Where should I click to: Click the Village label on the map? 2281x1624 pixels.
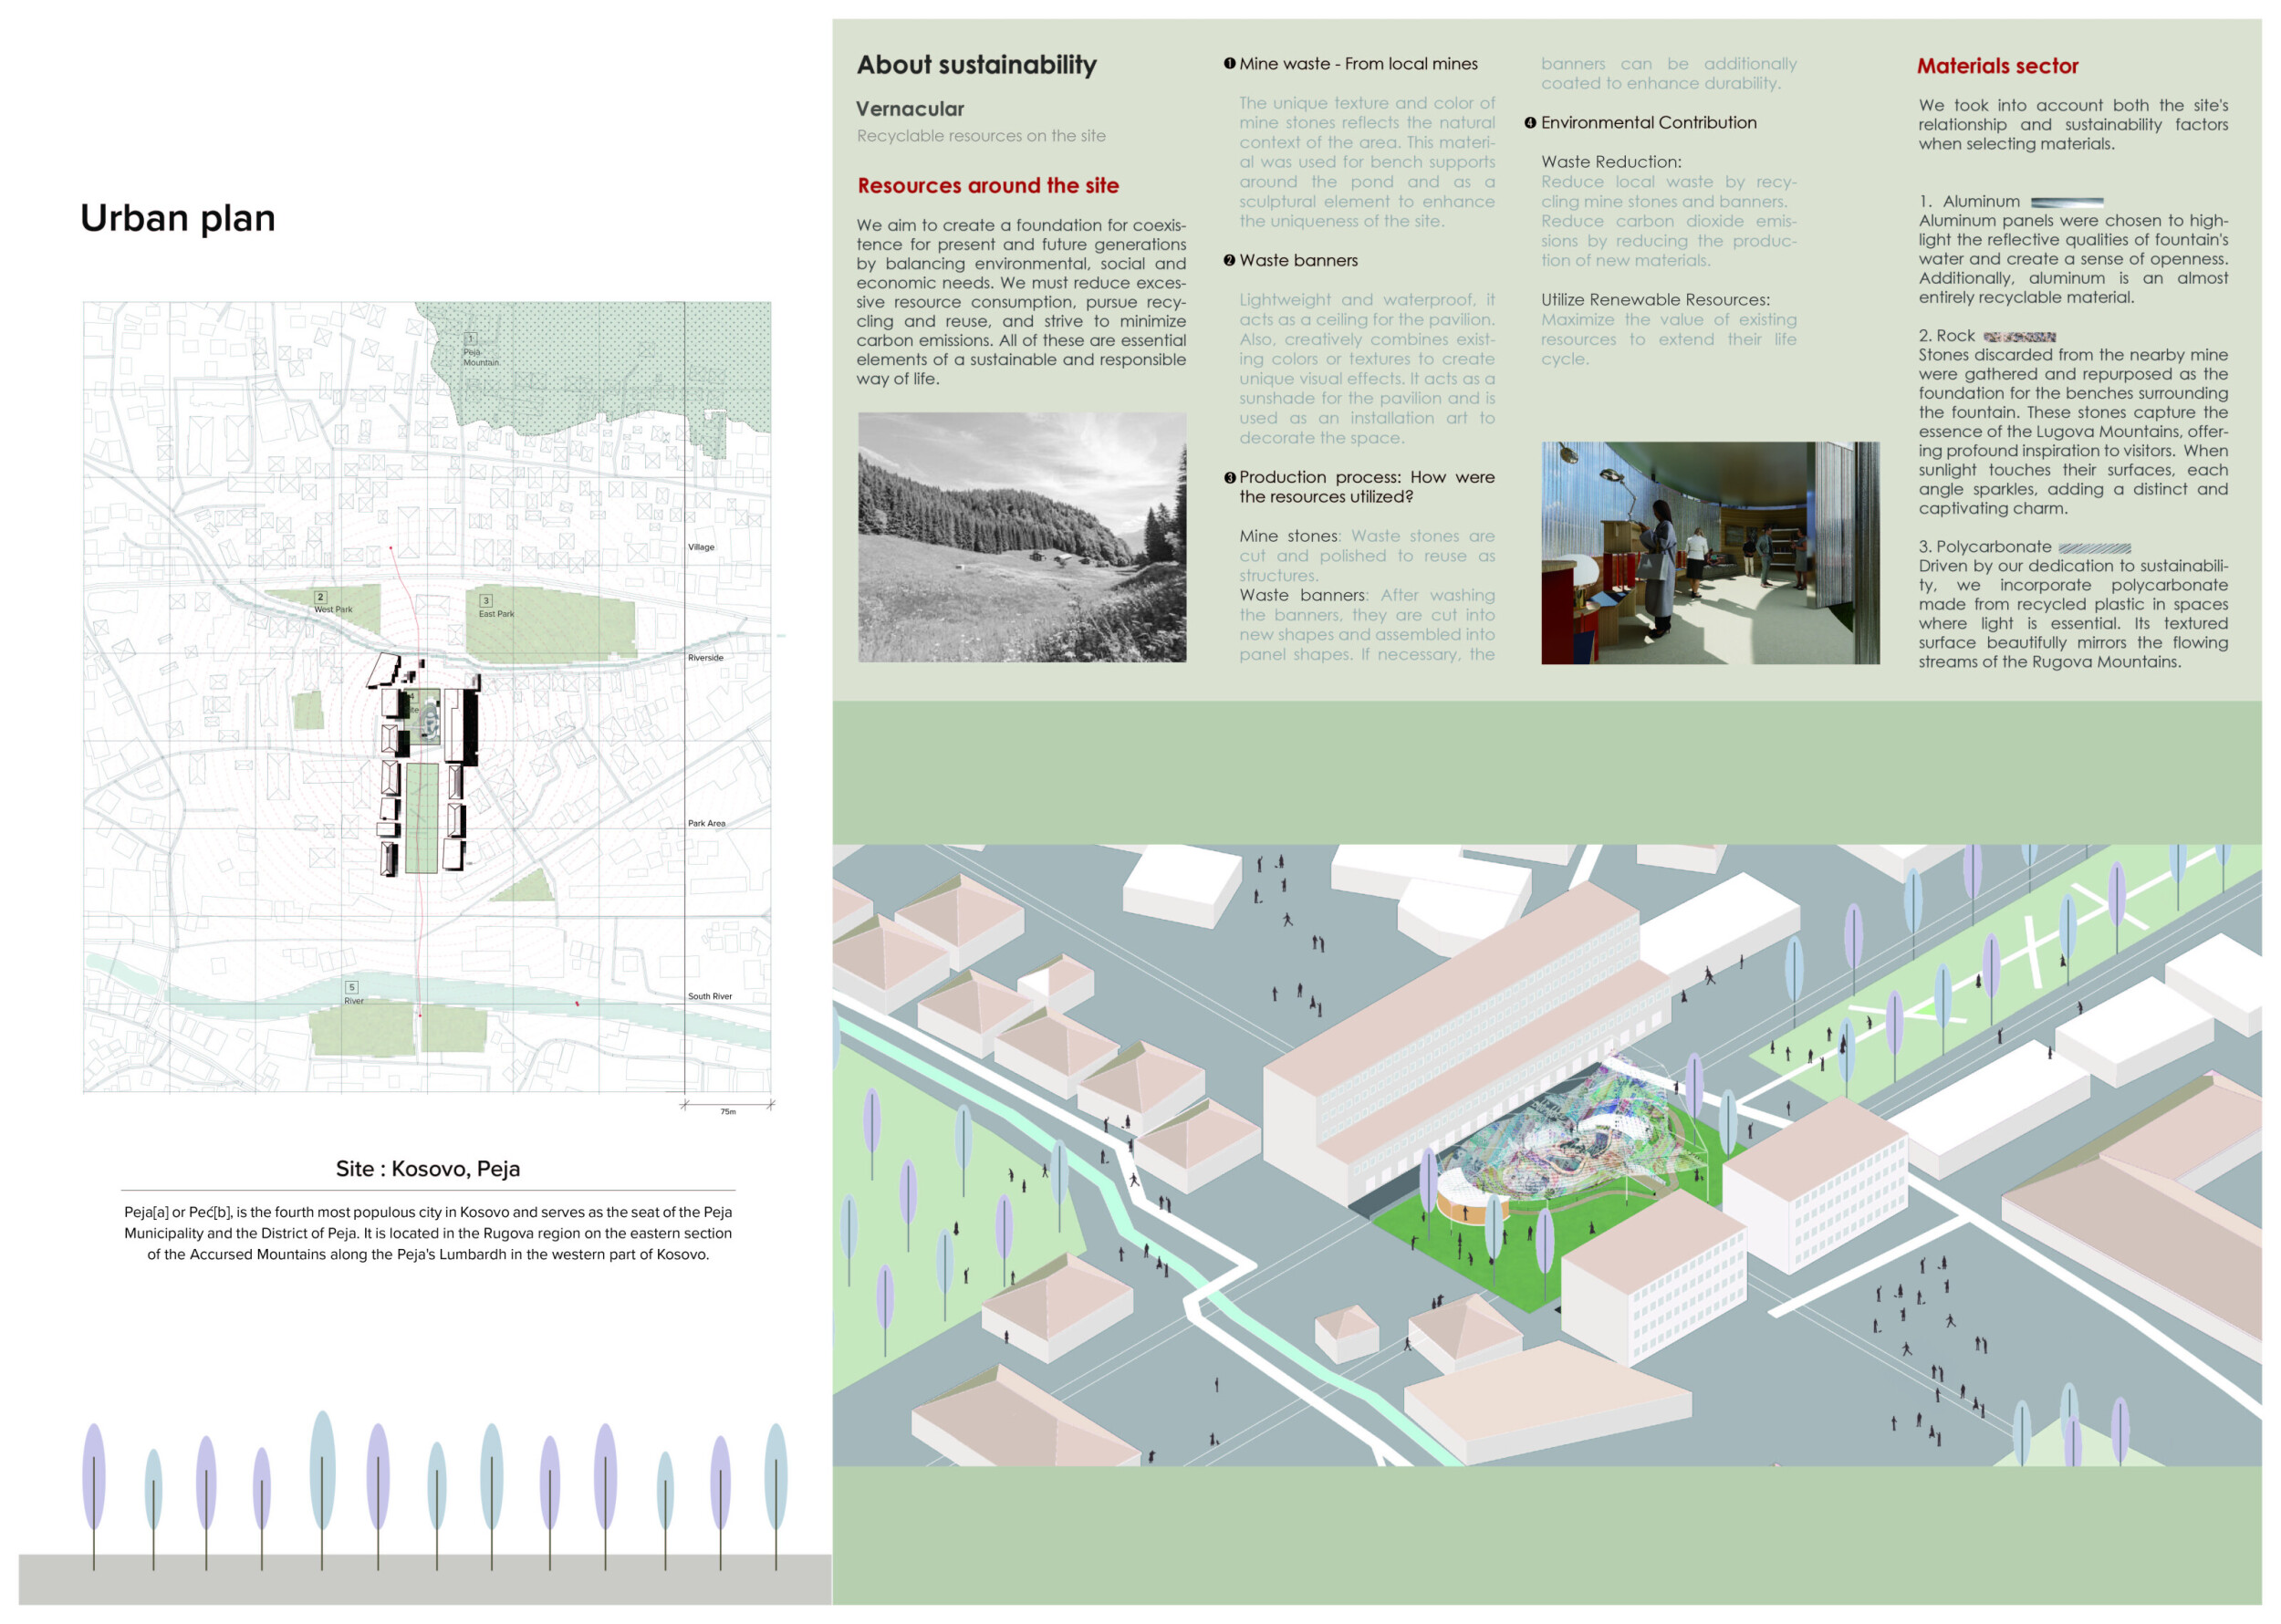tap(701, 547)
